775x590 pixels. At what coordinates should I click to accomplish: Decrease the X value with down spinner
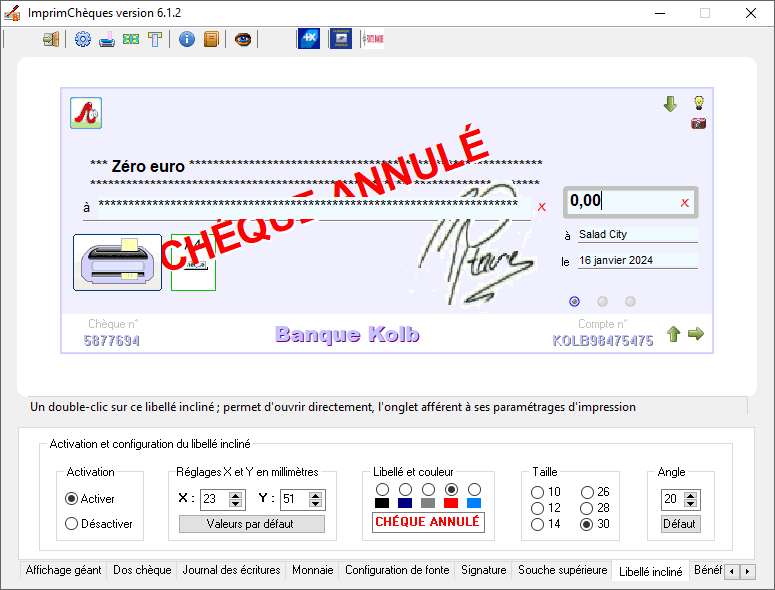click(236, 504)
